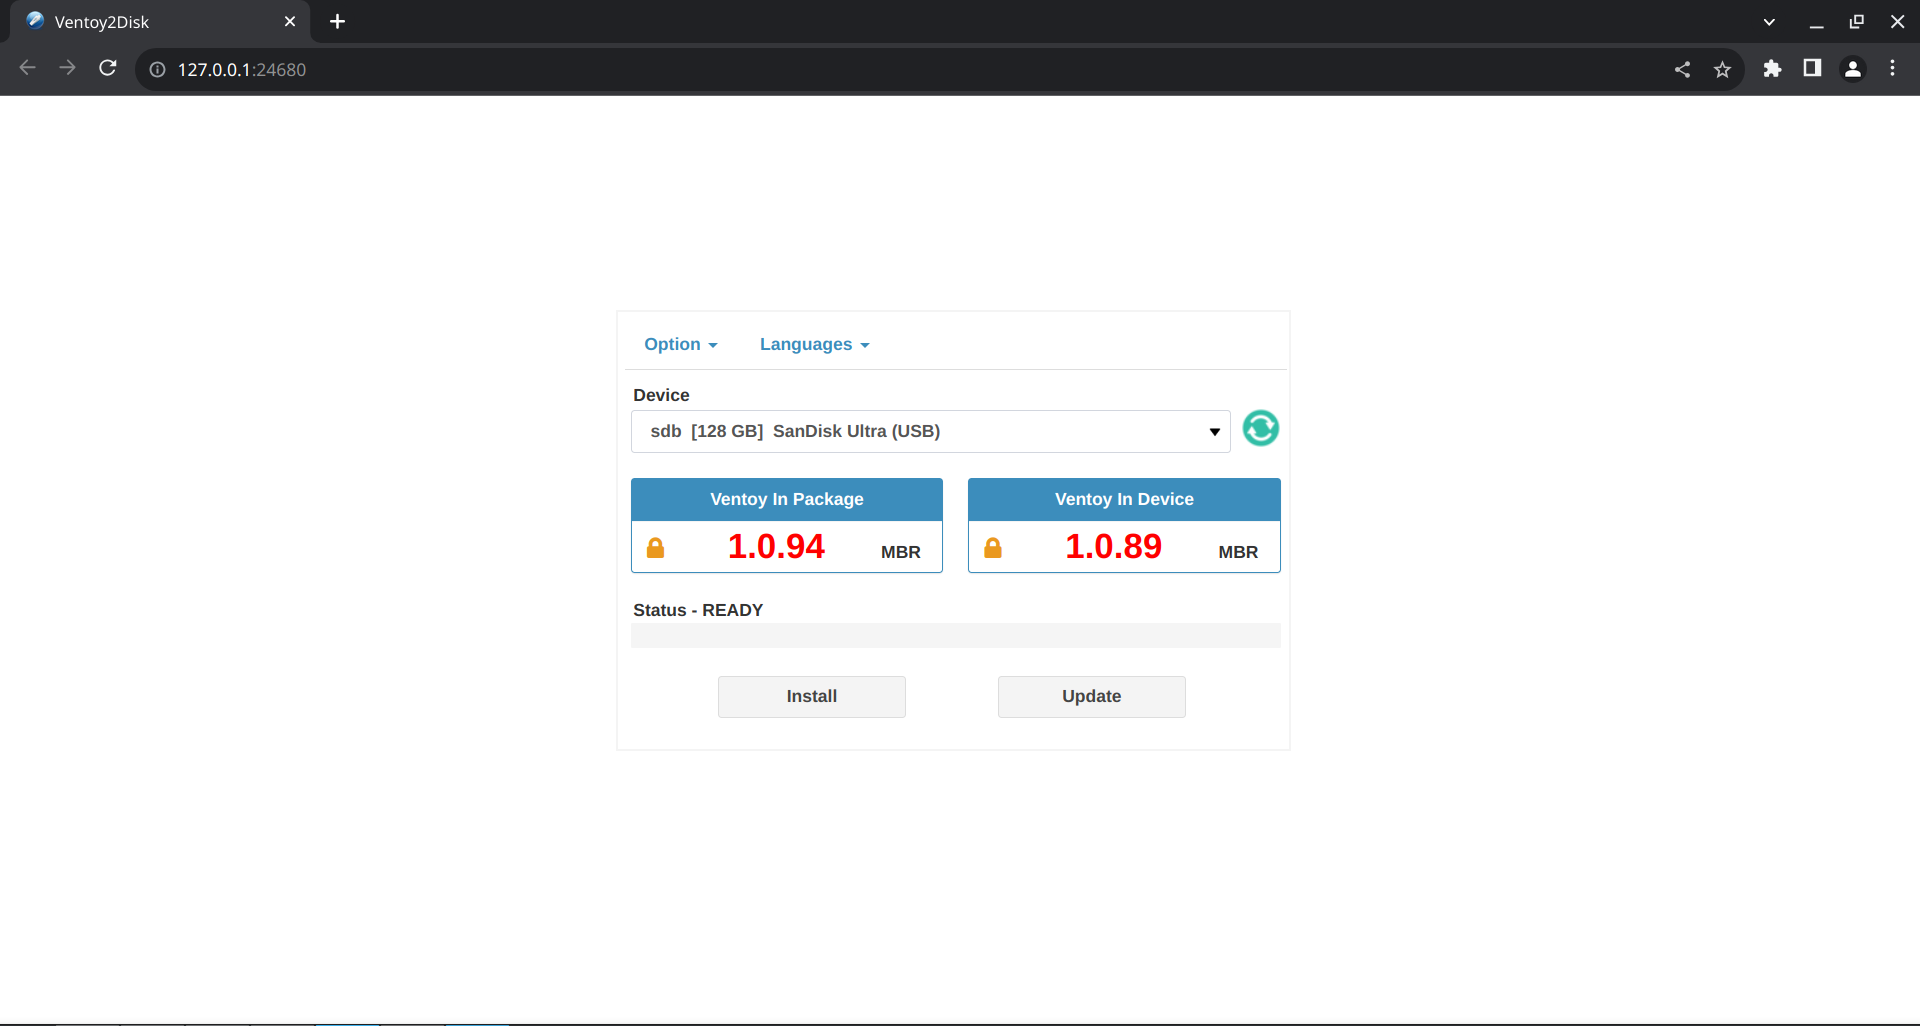
Task: Bookmark this page with star icon
Action: coord(1722,69)
